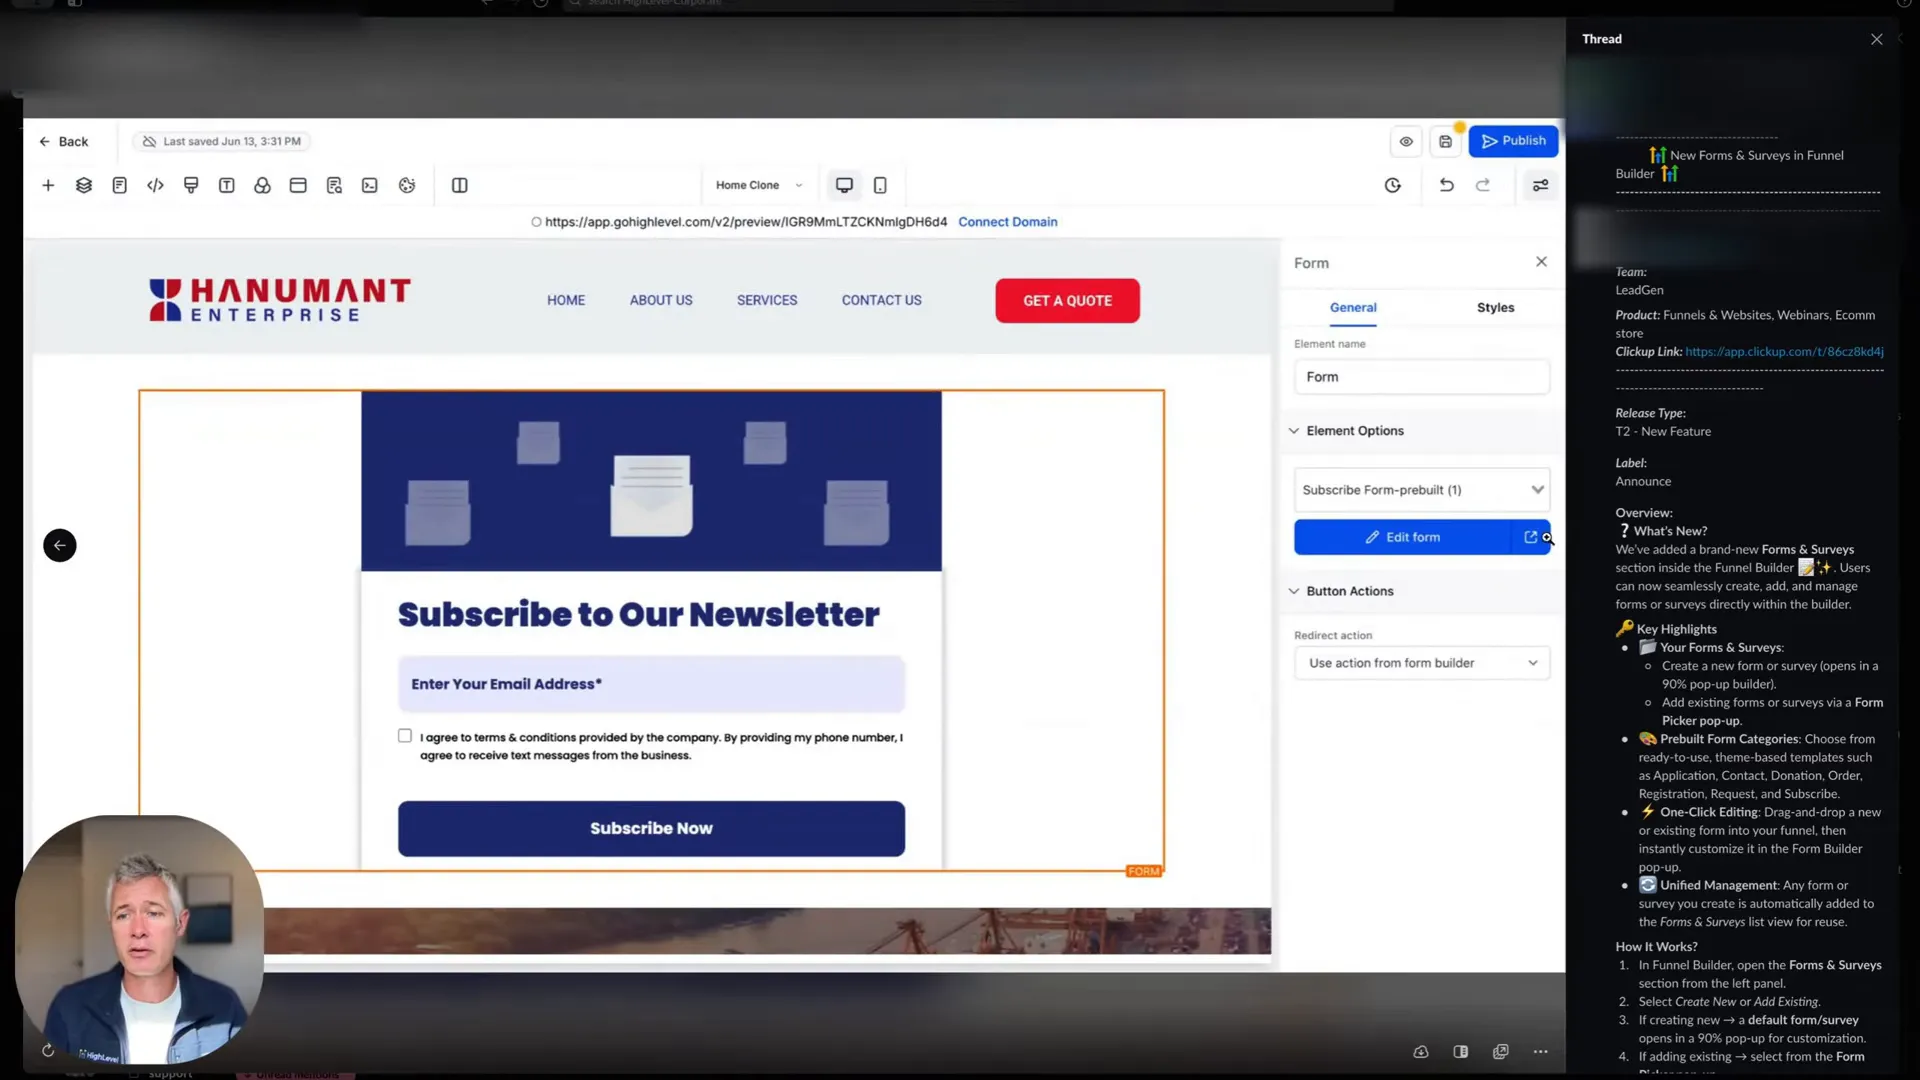Screen dimensions: 1920x1080
Task: Open HOME in the site navigation
Action: (x=566, y=300)
